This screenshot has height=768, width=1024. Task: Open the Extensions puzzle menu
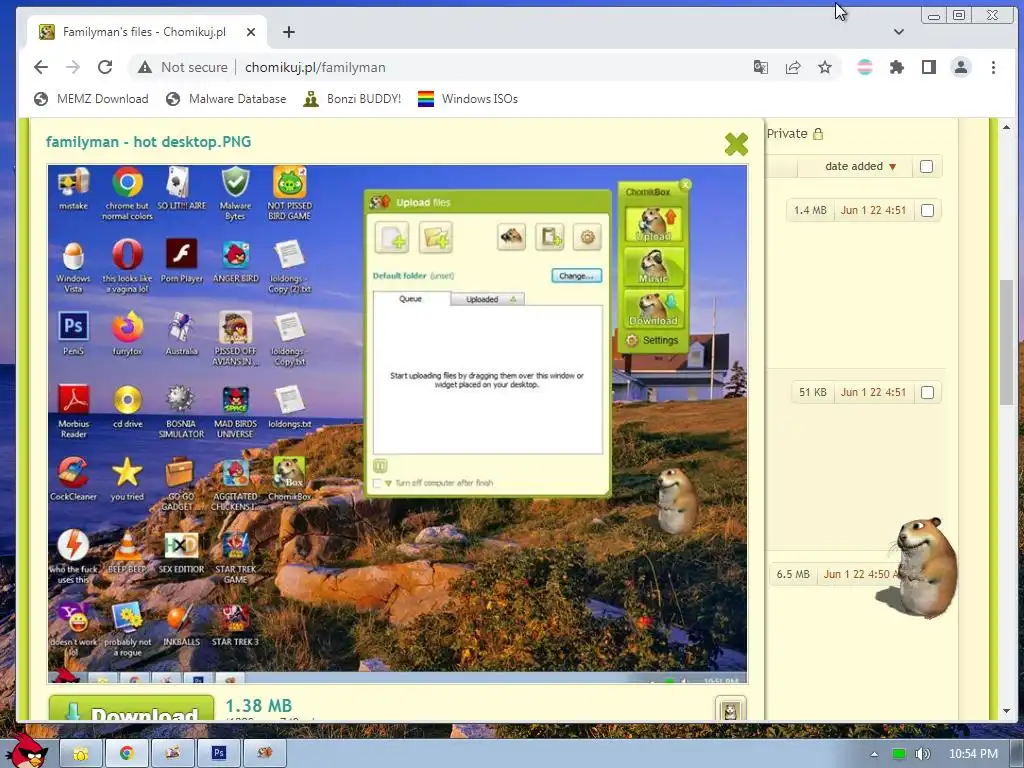(897, 67)
